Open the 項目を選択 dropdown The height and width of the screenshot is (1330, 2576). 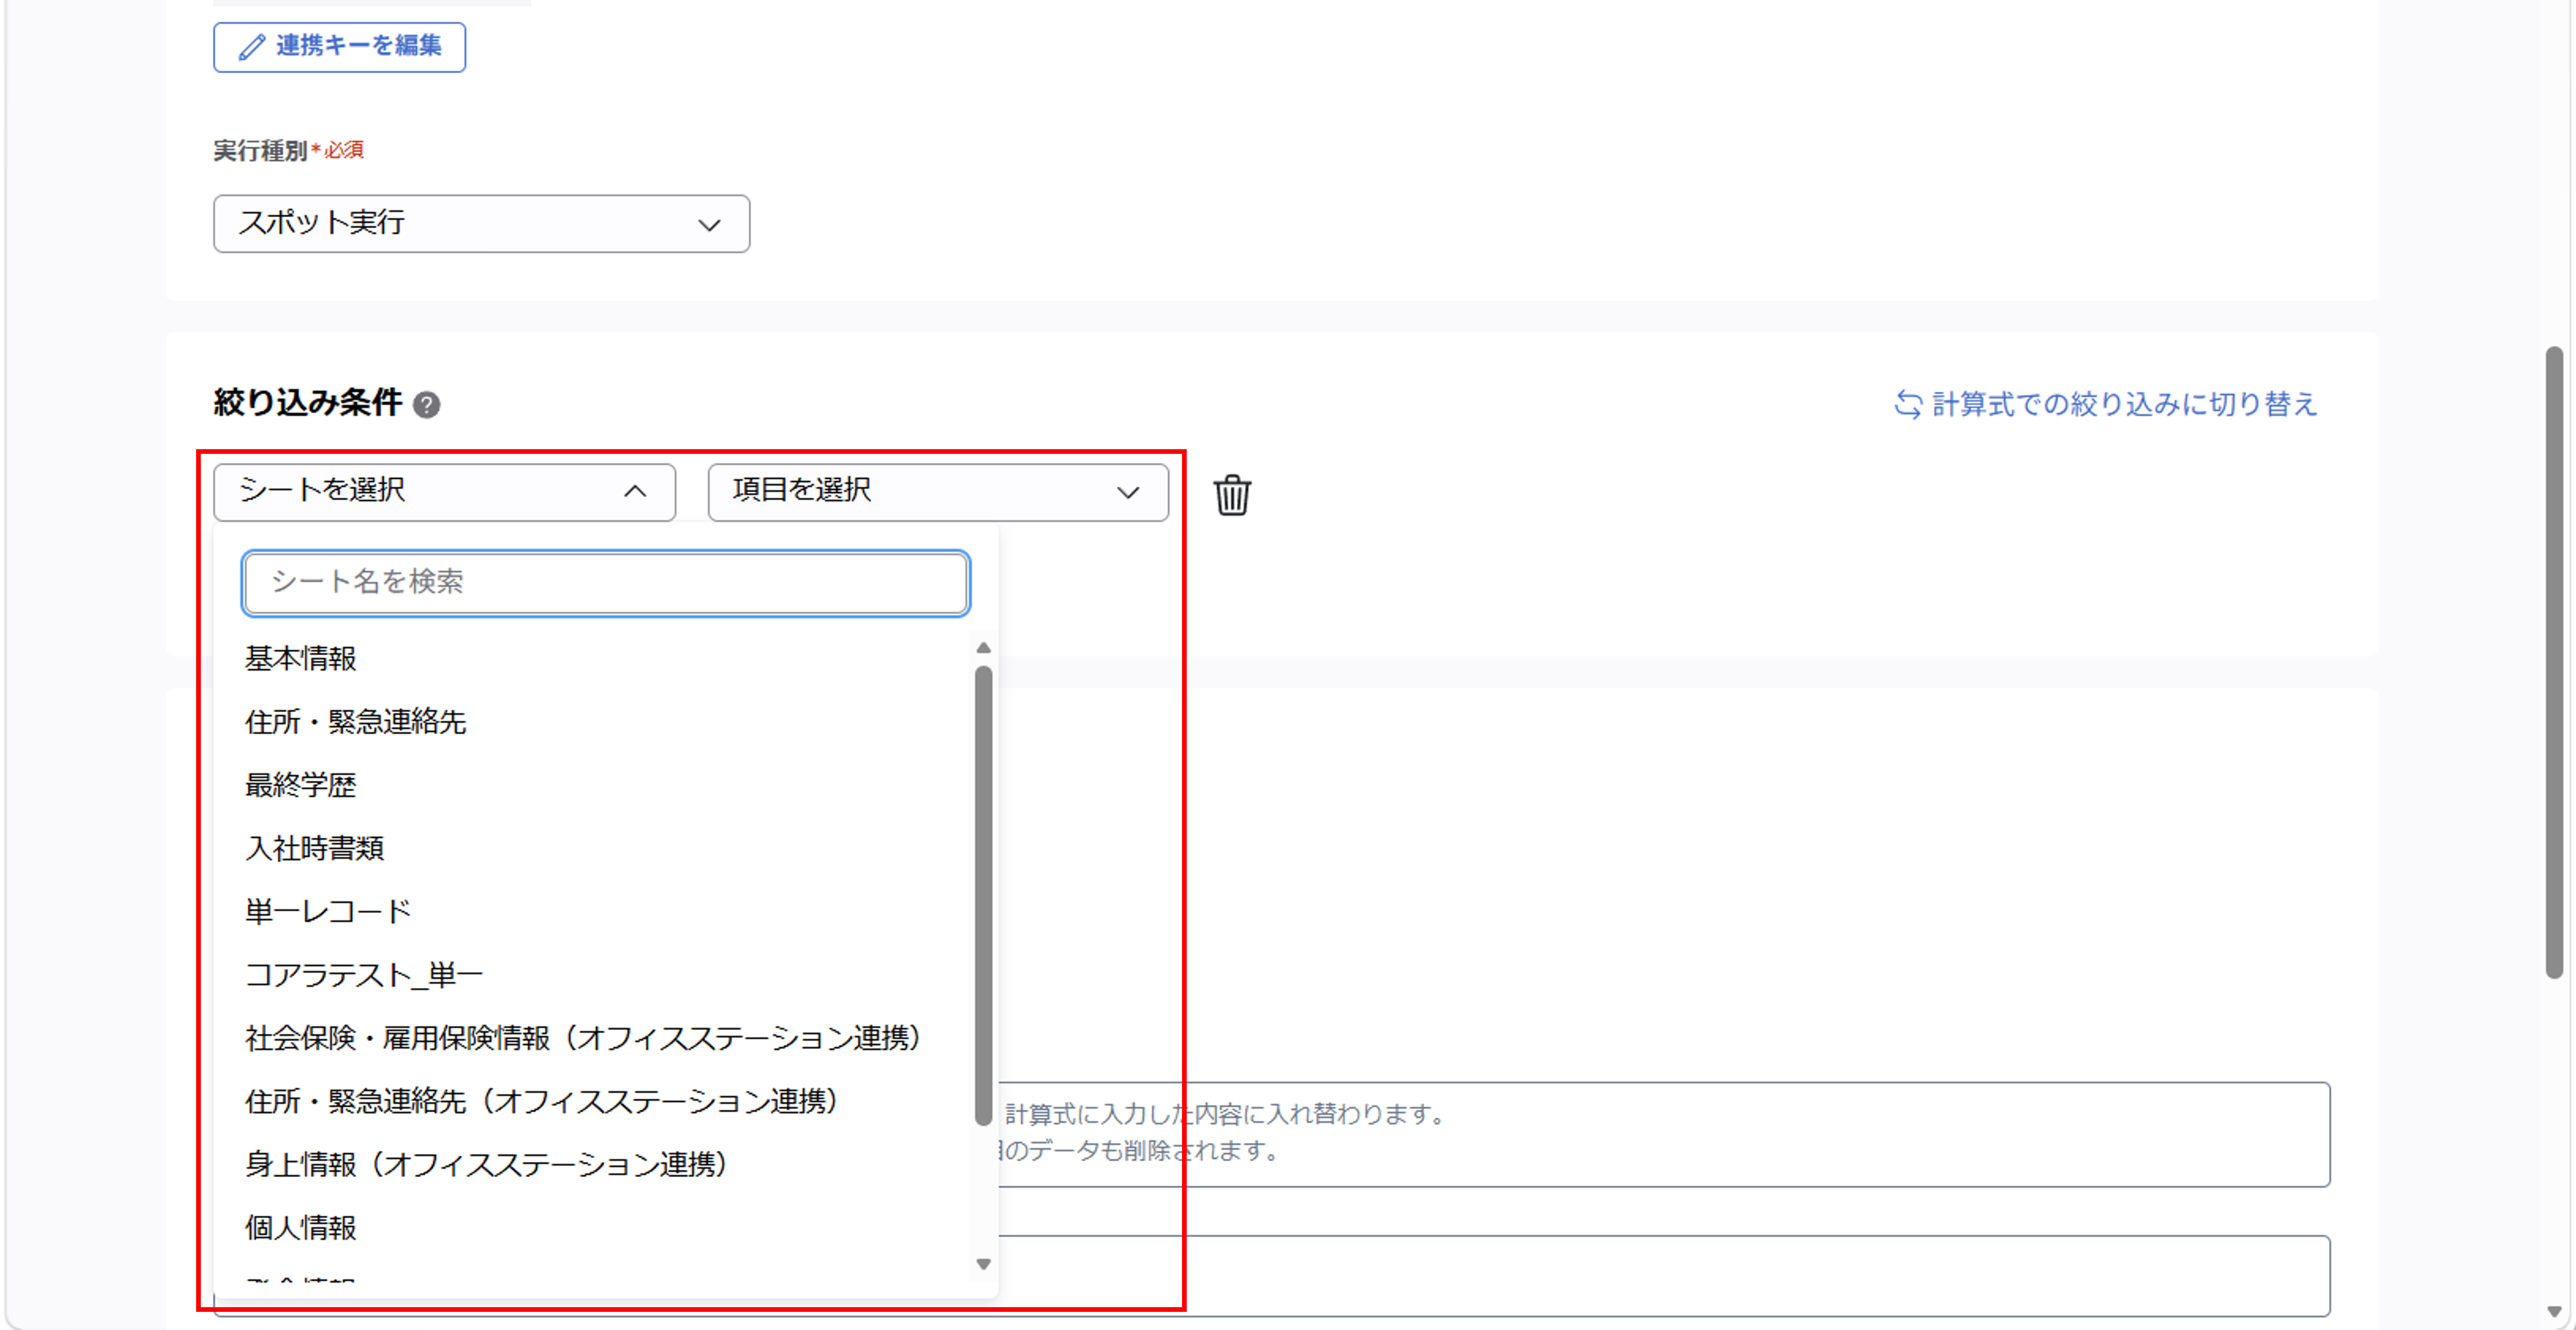(x=938, y=491)
